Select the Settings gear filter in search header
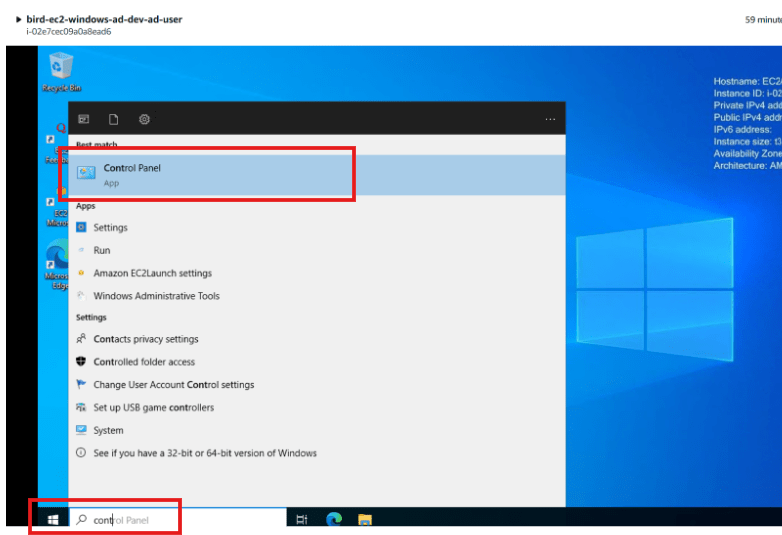This screenshot has height=535, width=782. pyautogui.click(x=144, y=119)
